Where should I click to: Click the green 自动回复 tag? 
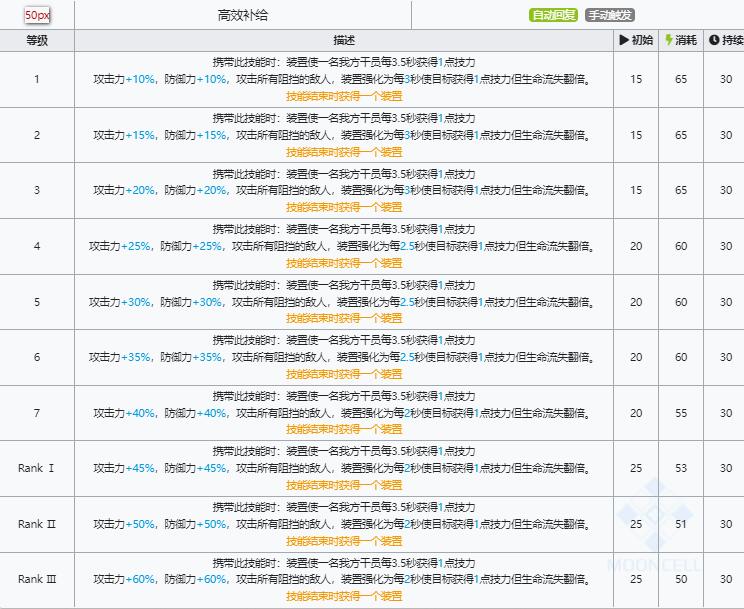click(x=553, y=15)
